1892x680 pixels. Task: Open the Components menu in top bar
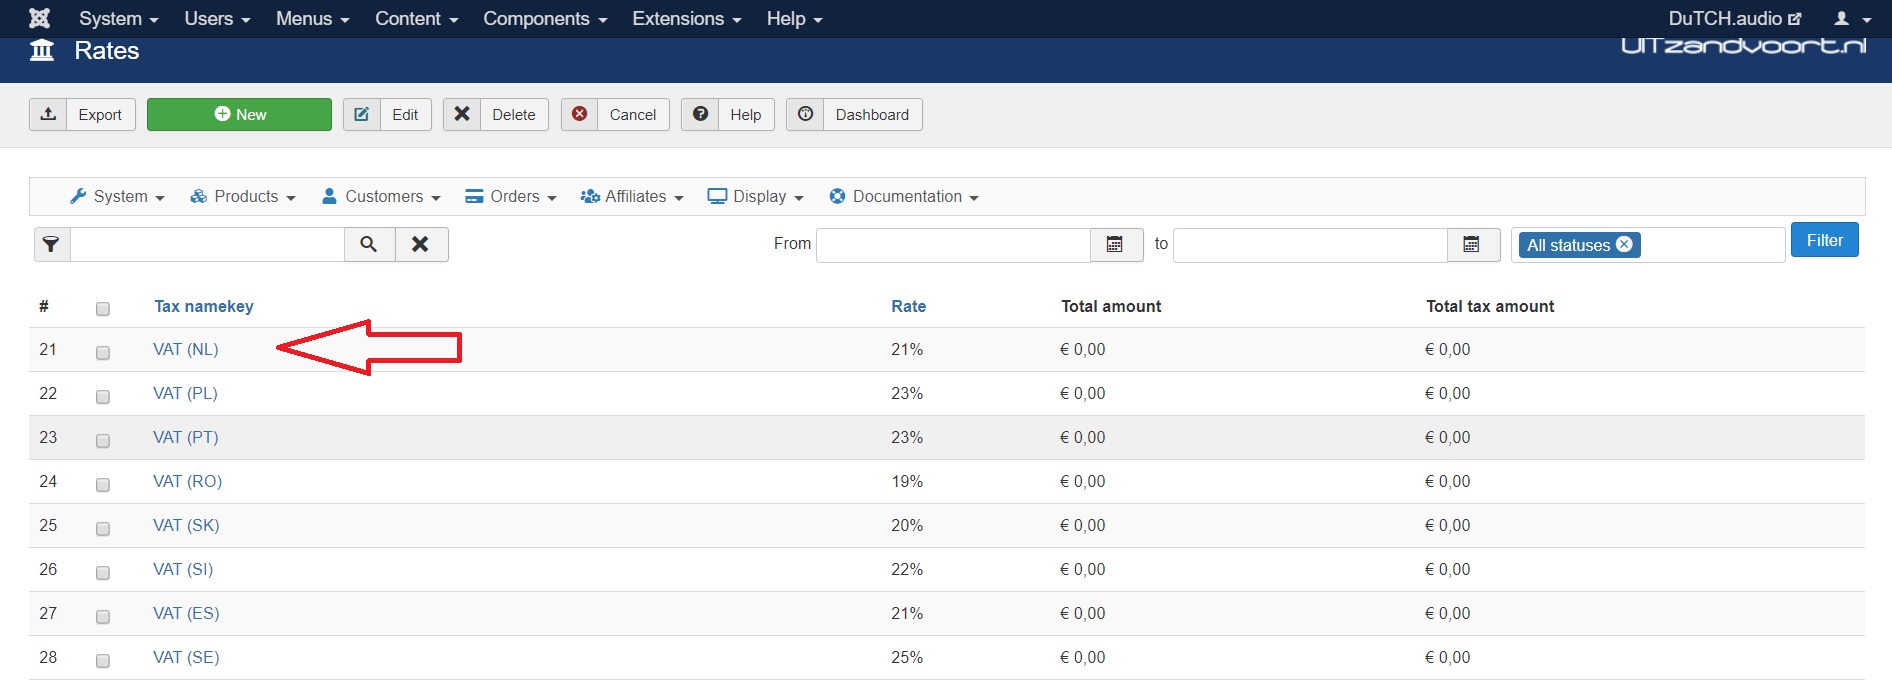pos(545,18)
